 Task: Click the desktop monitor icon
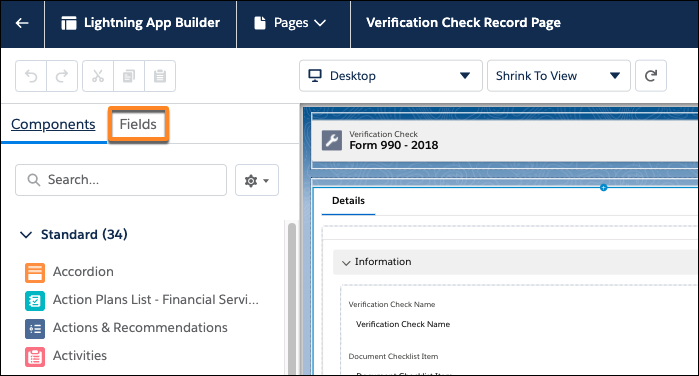315,76
